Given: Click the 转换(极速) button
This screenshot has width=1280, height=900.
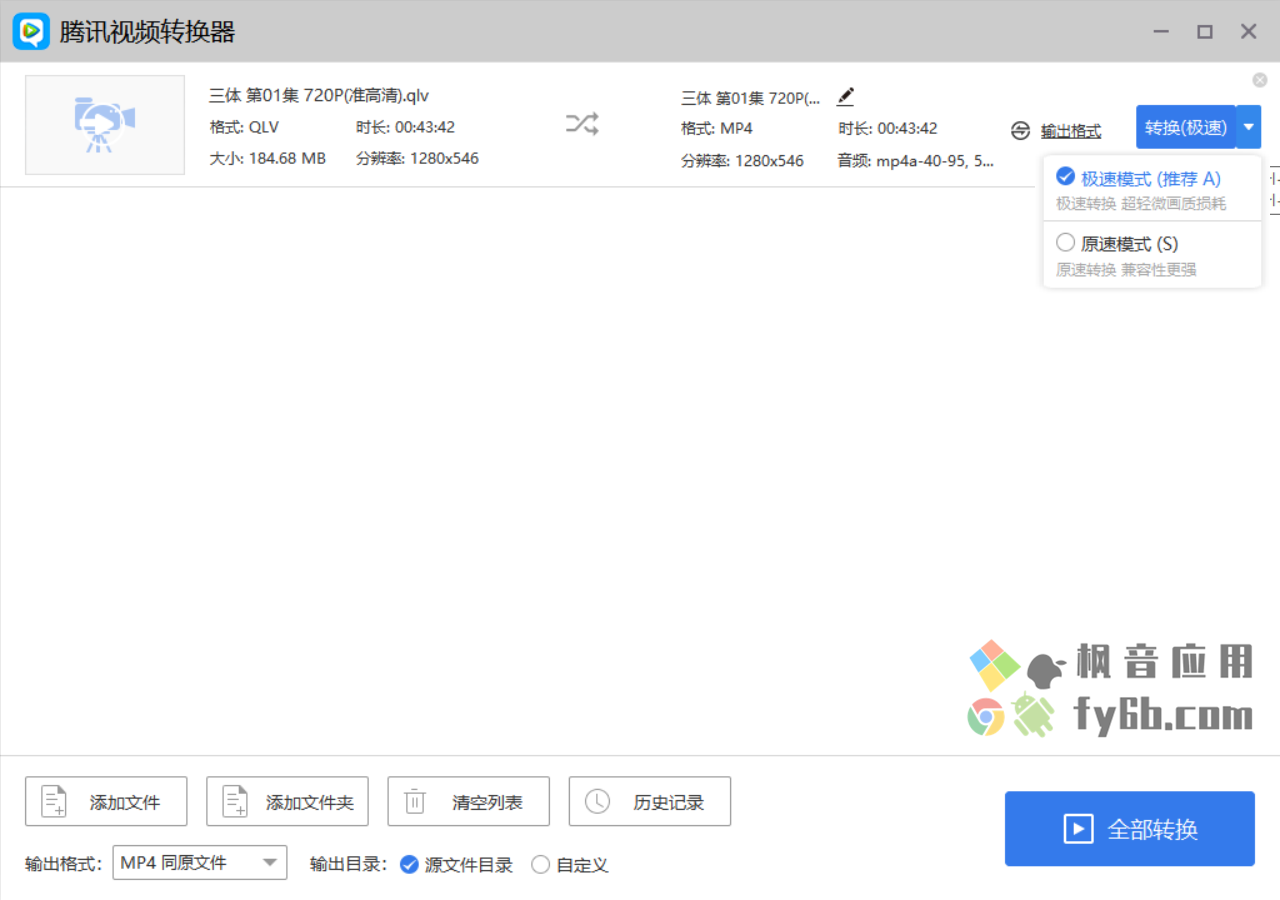Looking at the screenshot, I should [1186, 127].
